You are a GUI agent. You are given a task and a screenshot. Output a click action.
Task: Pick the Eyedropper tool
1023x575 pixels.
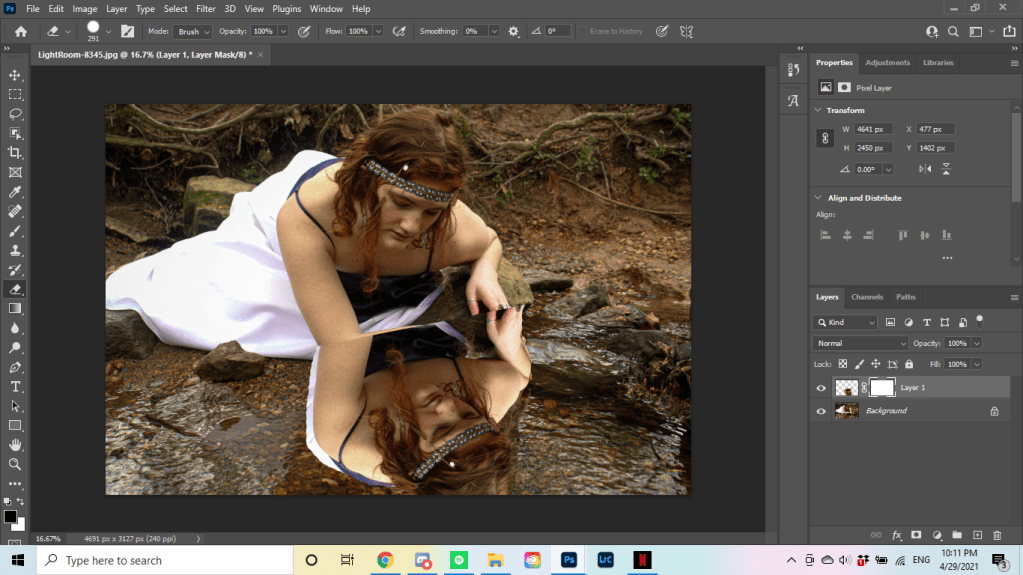coord(15,192)
